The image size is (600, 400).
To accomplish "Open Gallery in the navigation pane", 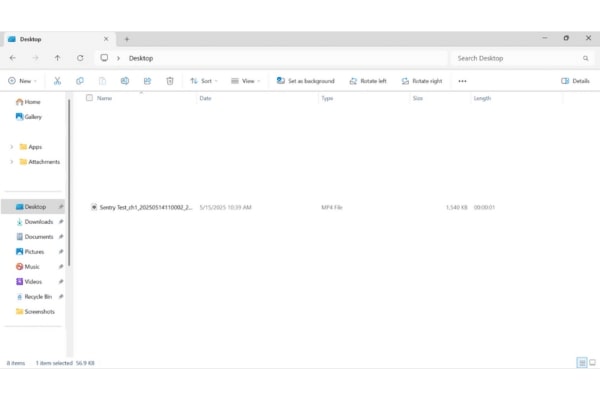I will point(29,117).
